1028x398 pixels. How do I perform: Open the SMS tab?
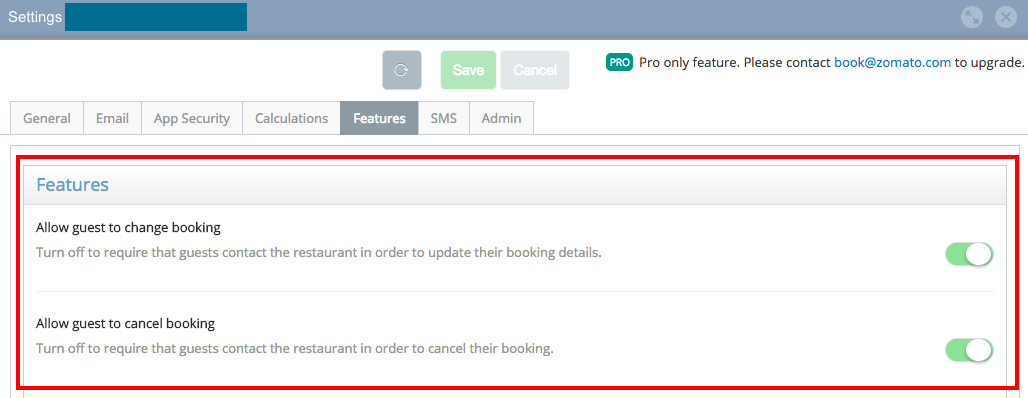click(444, 119)
